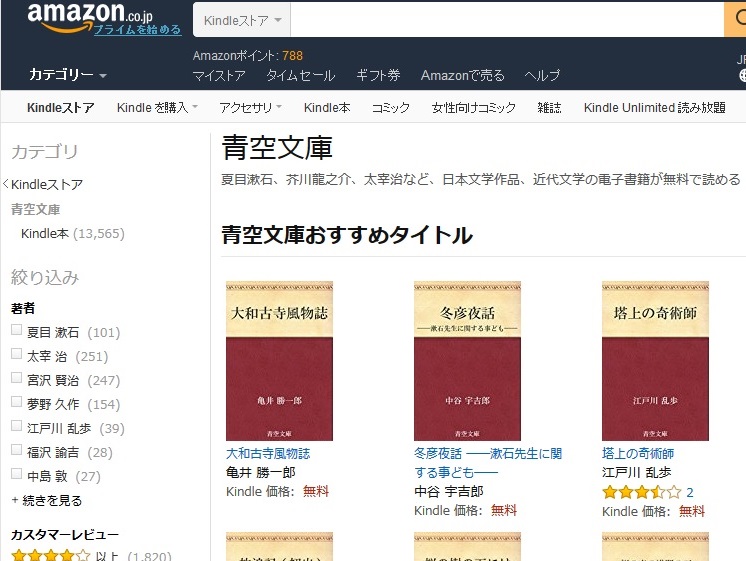The width and height of the screenshot is (746, 561).
Task: Go to ギフト券 page
Action: click(378, 75)
